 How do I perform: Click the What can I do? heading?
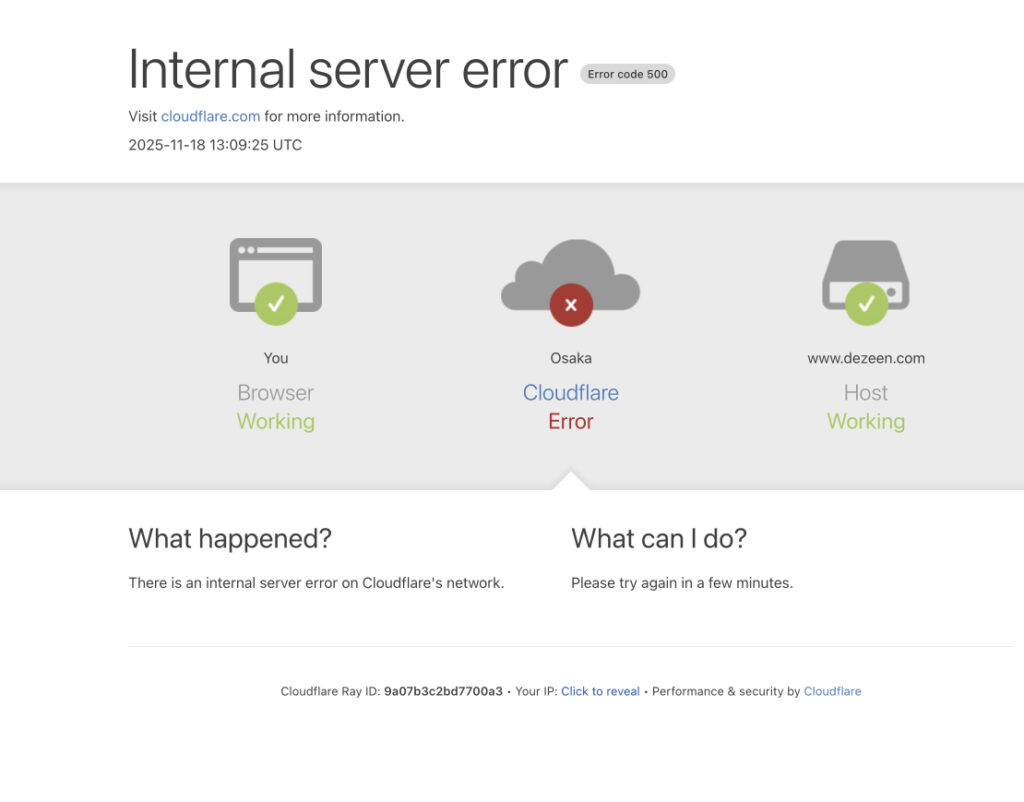659,539
